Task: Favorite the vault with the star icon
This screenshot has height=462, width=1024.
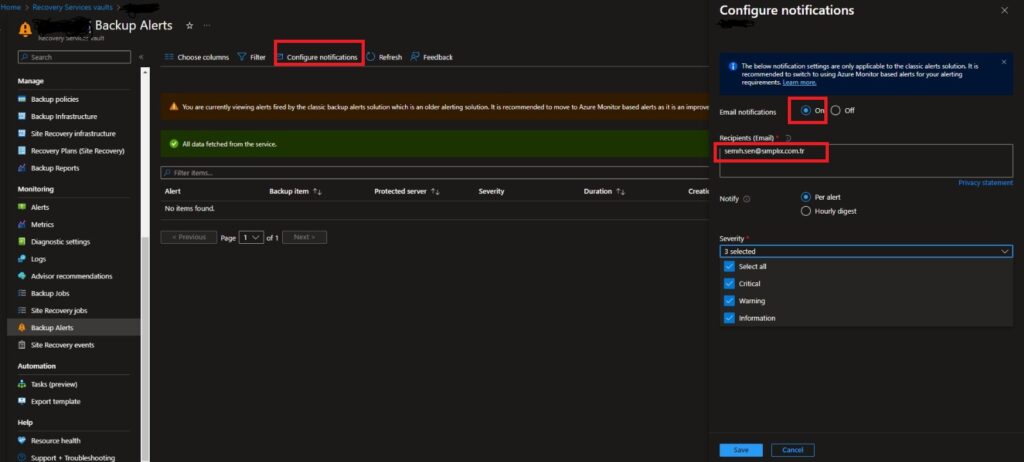Action: pos(189,24)
